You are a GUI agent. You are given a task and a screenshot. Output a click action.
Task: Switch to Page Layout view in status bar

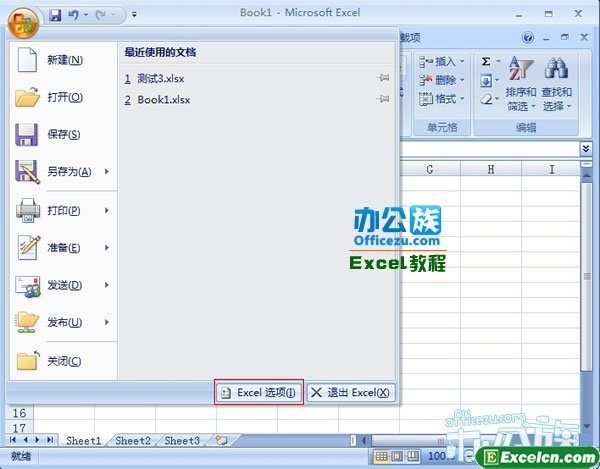(x=397, y=456)
